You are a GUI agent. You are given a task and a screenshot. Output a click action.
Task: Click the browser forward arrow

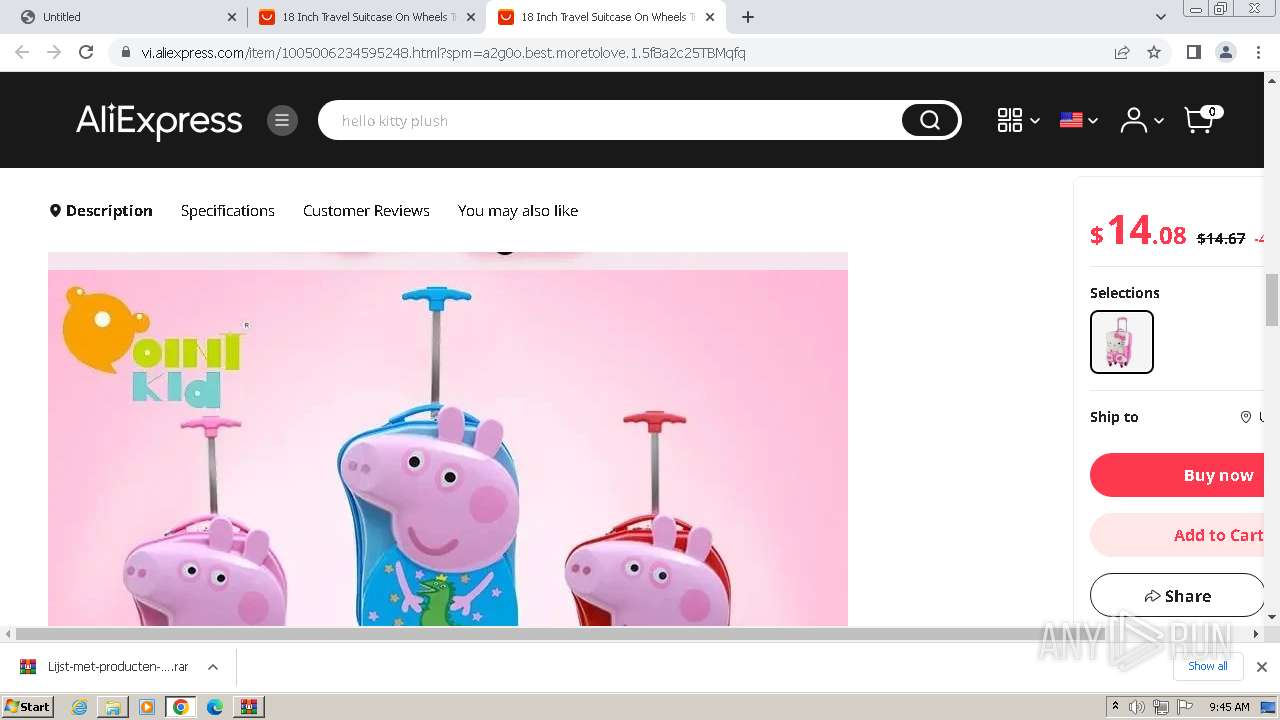click(x=54, y=52)
